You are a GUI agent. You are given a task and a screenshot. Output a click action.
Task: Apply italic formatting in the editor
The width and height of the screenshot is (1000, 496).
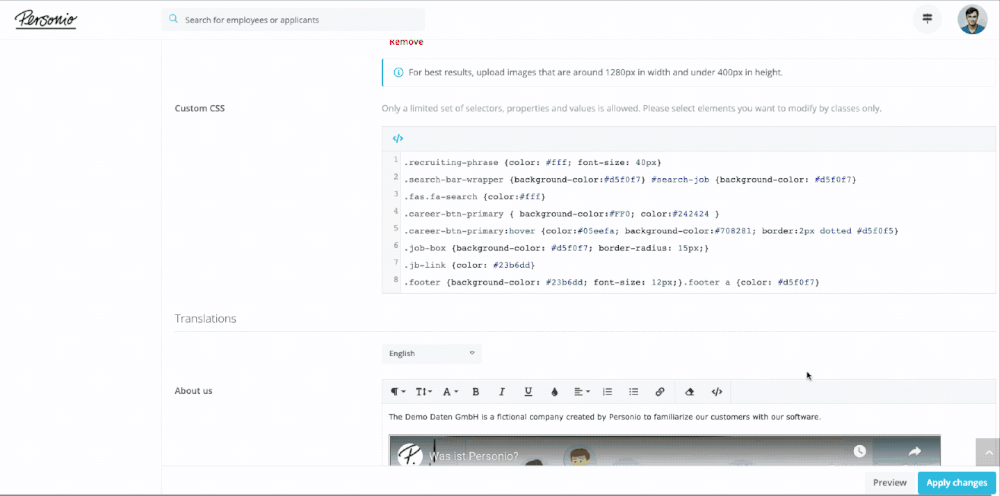point(502,392)
